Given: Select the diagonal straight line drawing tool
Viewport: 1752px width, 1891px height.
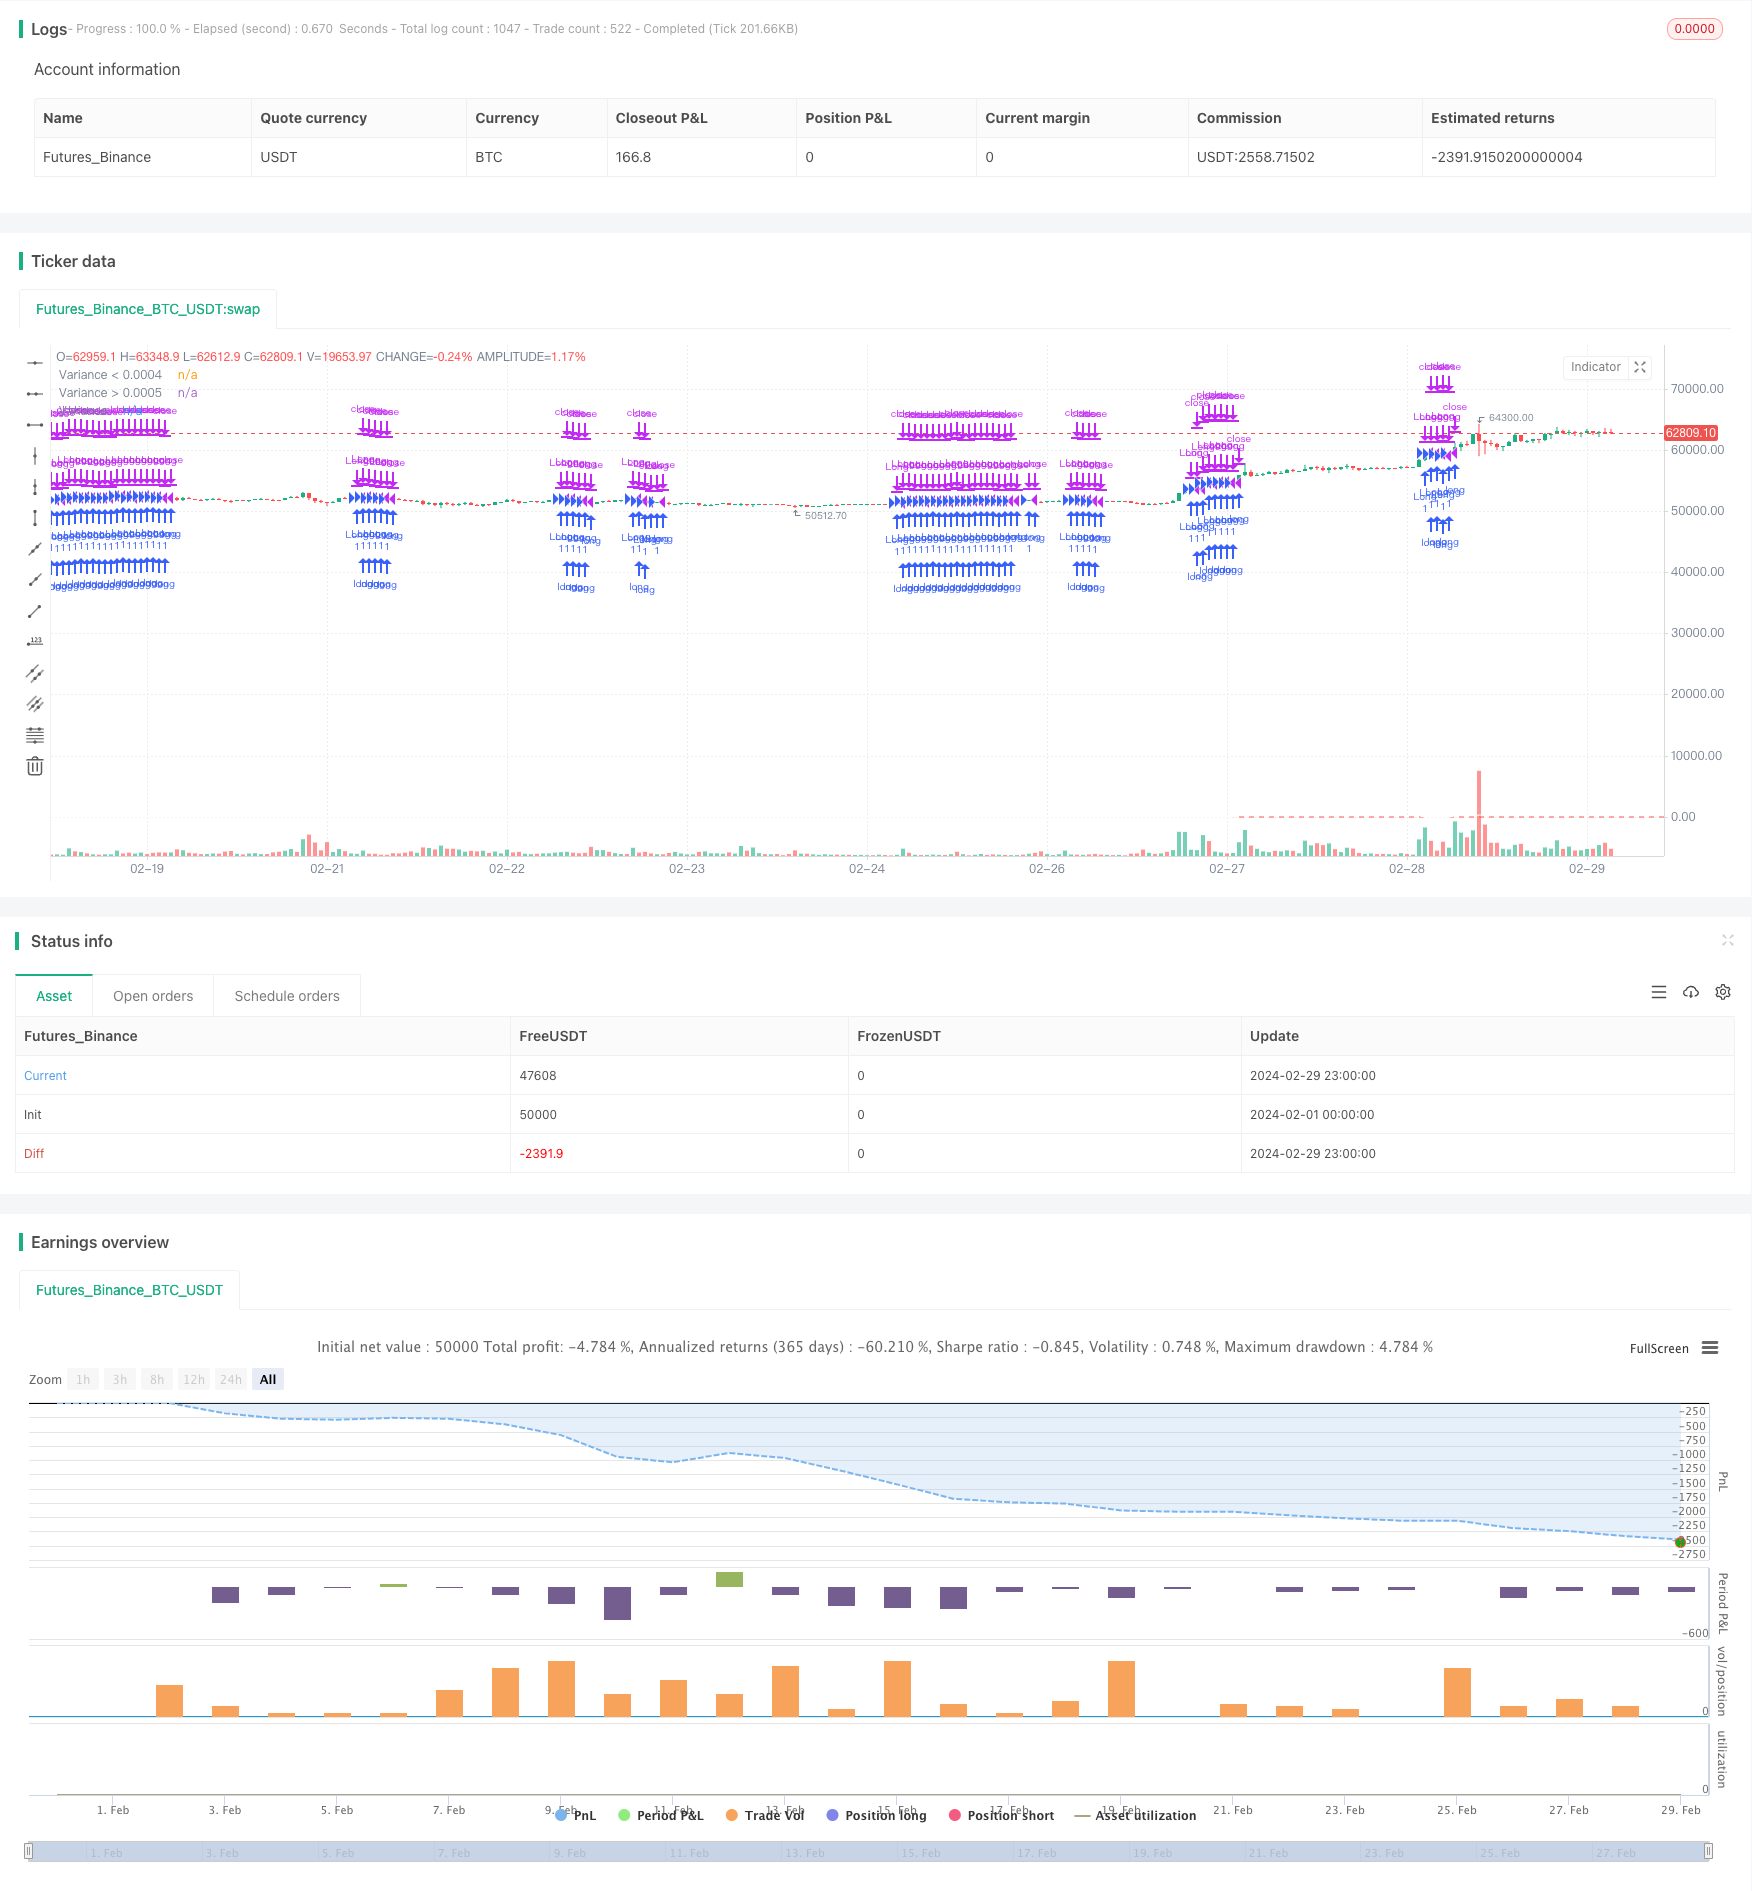Looking at the screenshot, I should tap(35, 549).
